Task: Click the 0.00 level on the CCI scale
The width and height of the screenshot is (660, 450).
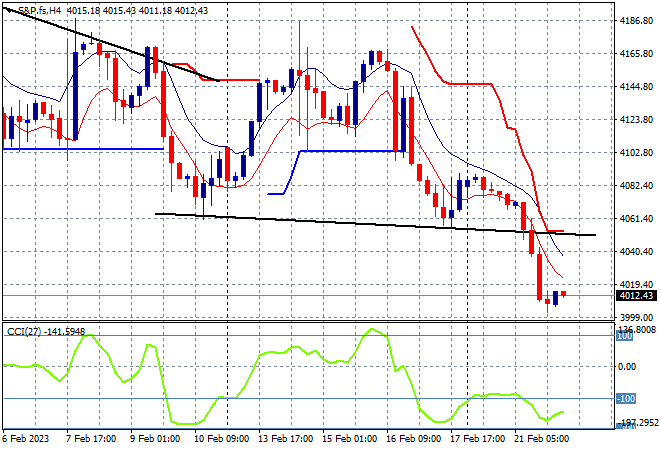Action: coord(627,367)
